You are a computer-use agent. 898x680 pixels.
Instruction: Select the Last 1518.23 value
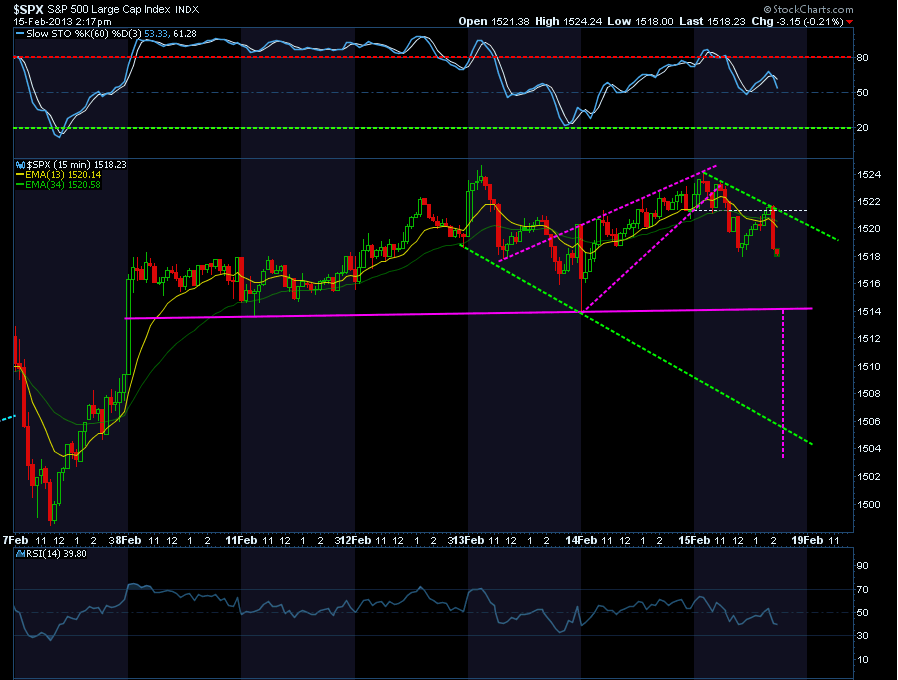pos(712,21)
